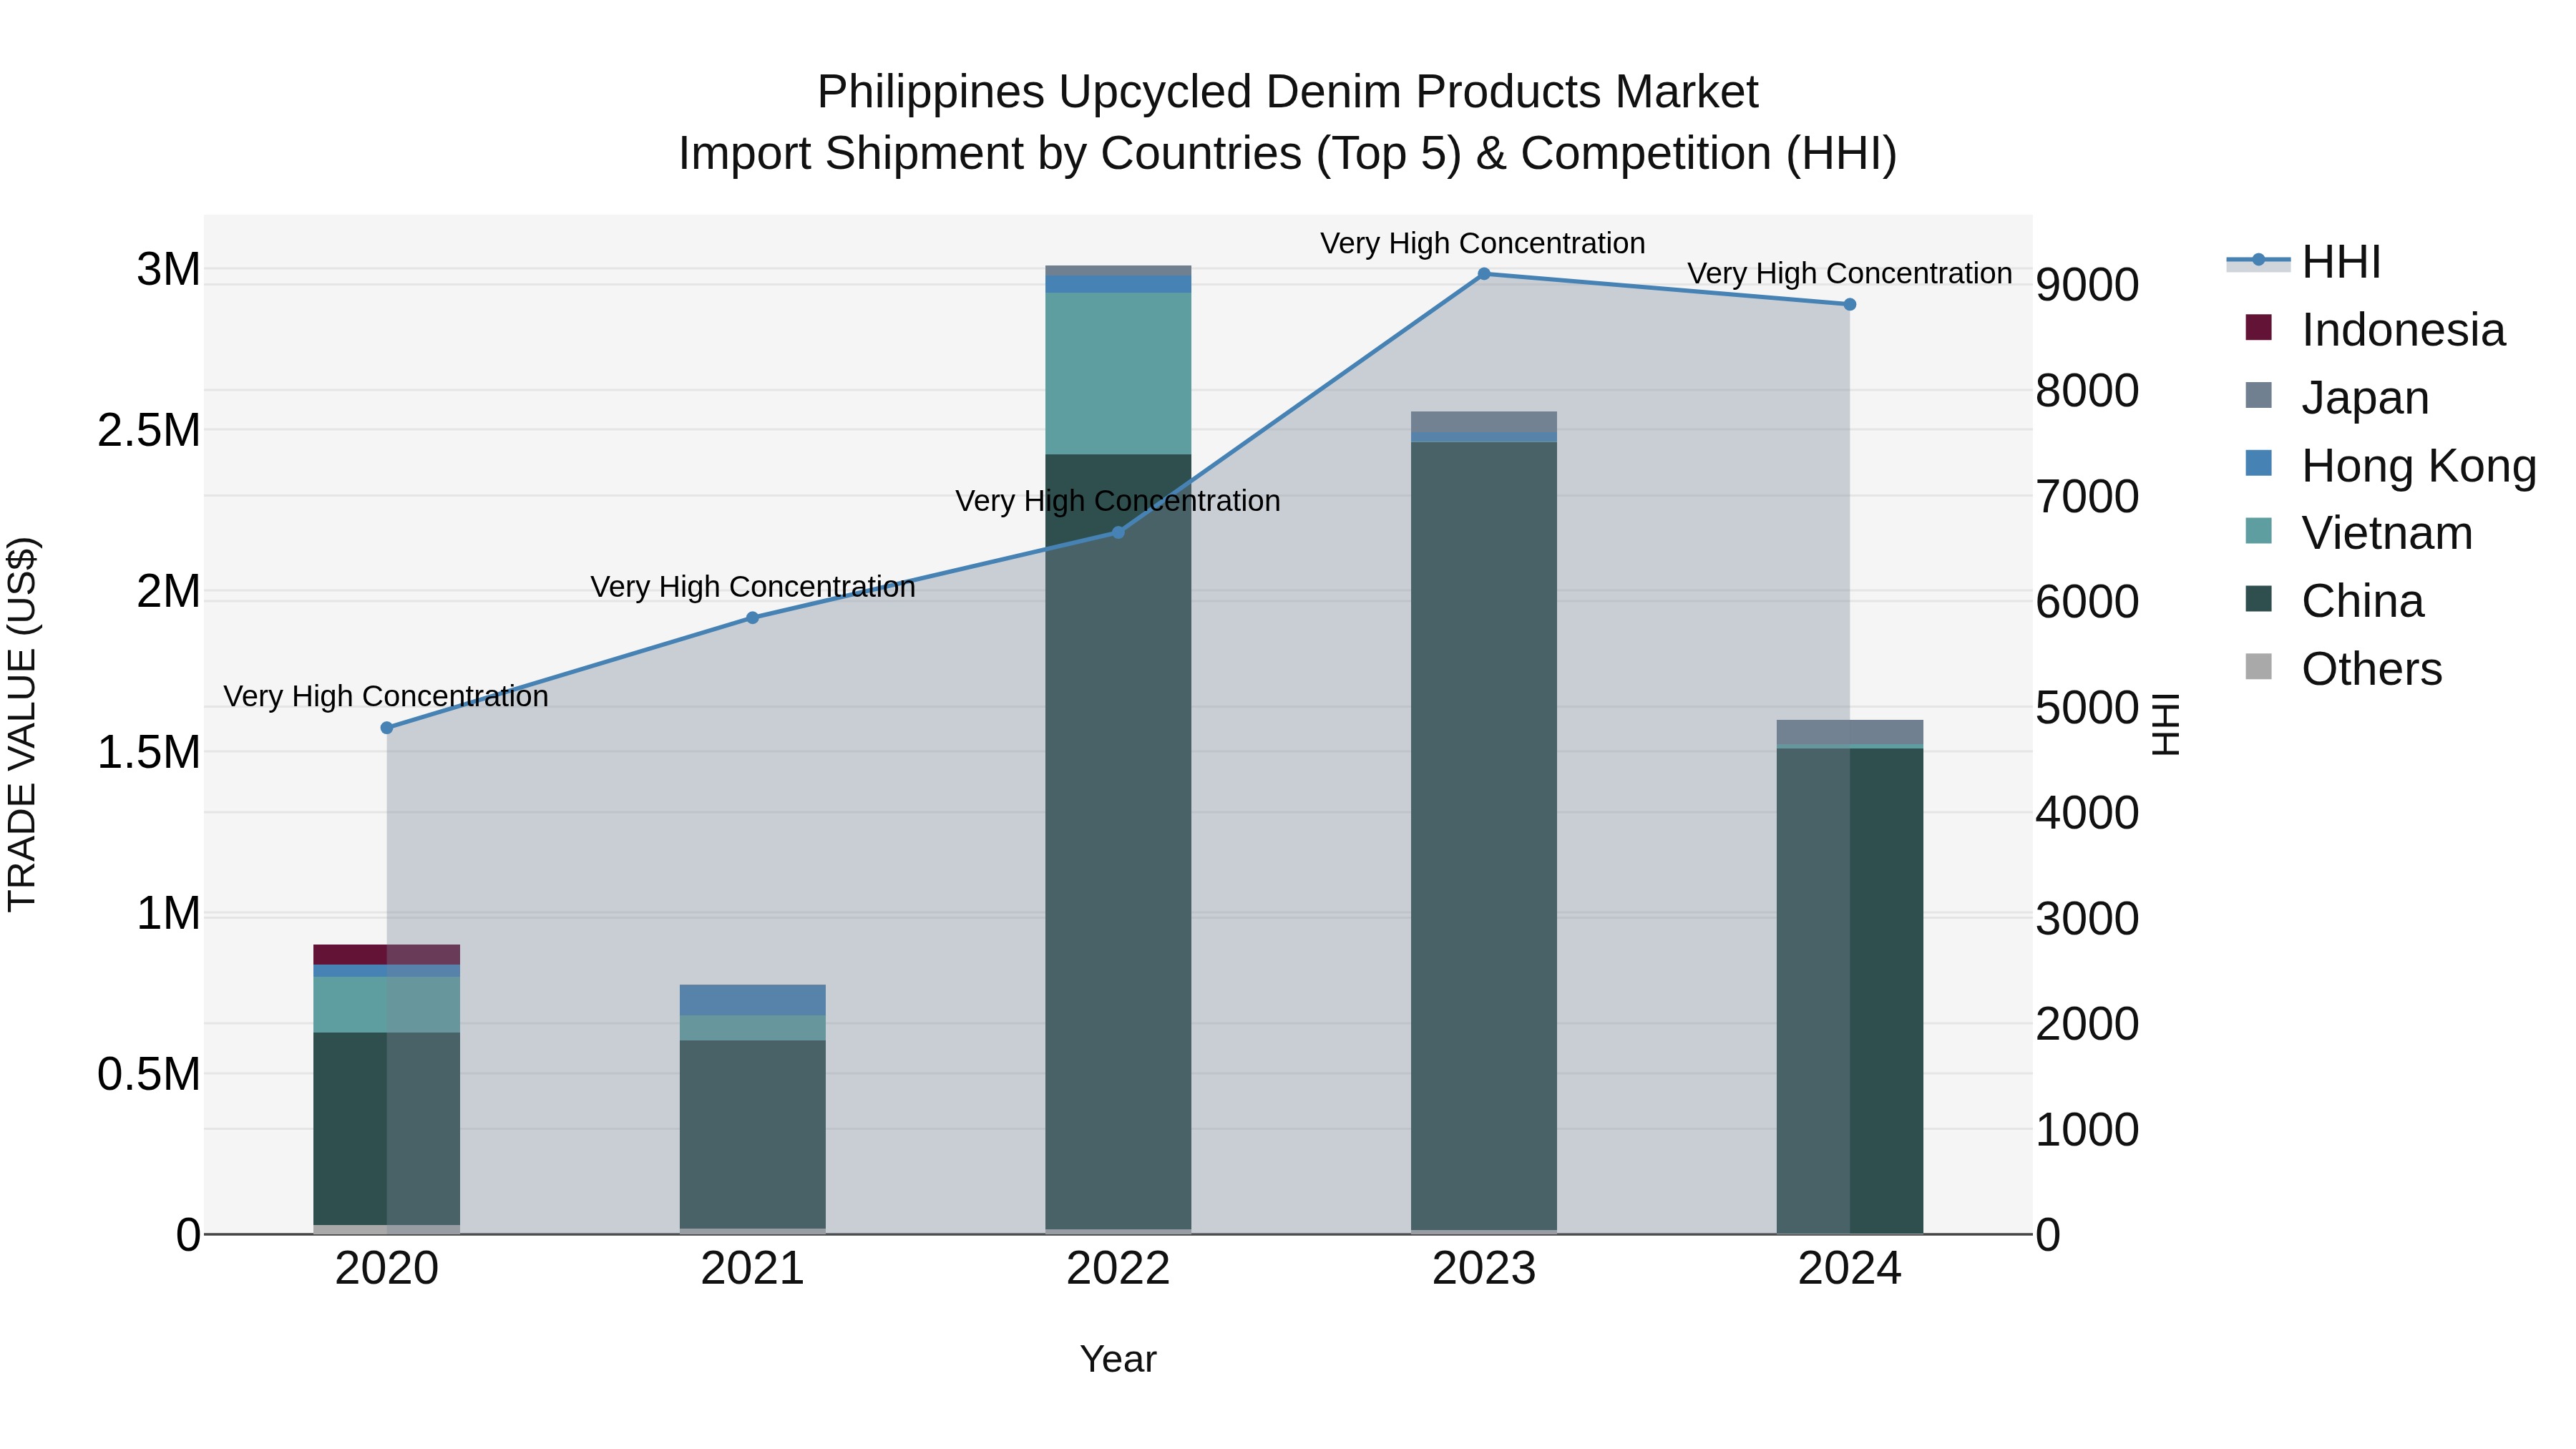Image resolution: width=2576 pixels, height=1449 pixels.
Task: Click the TRADE VALUE (US$) axis title
Action: [22, 724]
